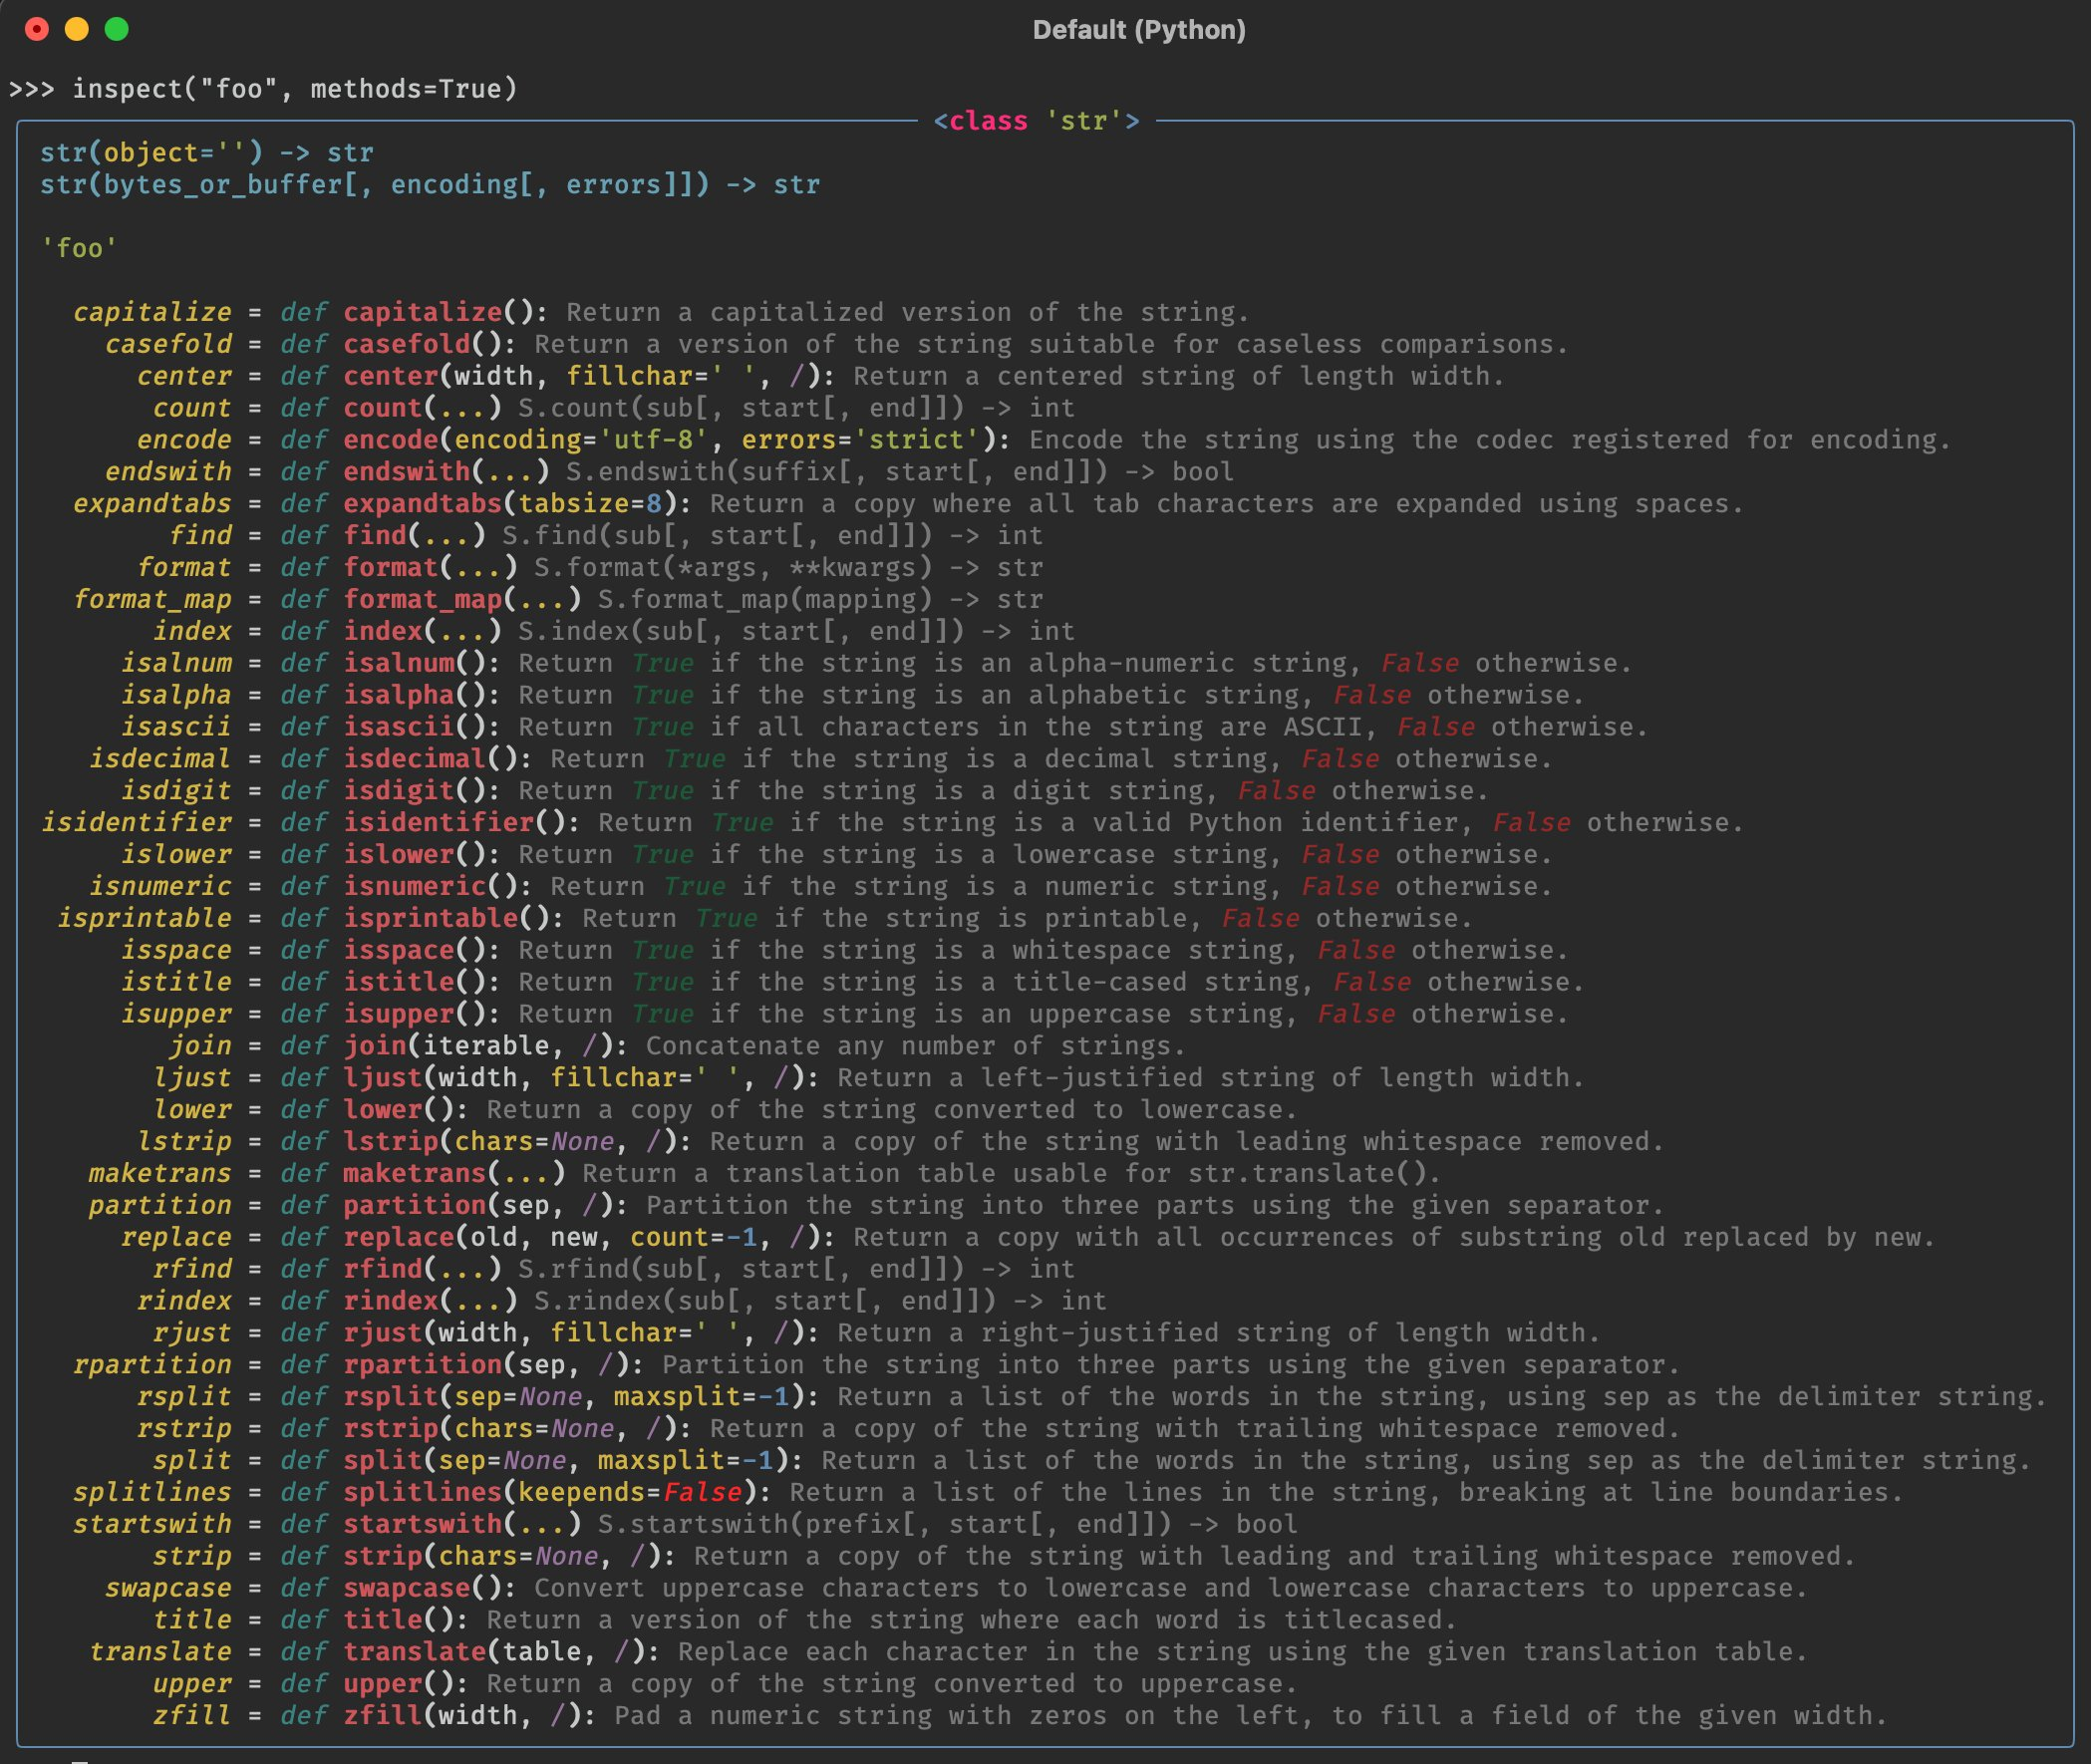The width and height of the screenshot is (2091, 1764).
Task: Click the yellow 'isdecimal' attribute name
Action: click(x=160, y=759)
